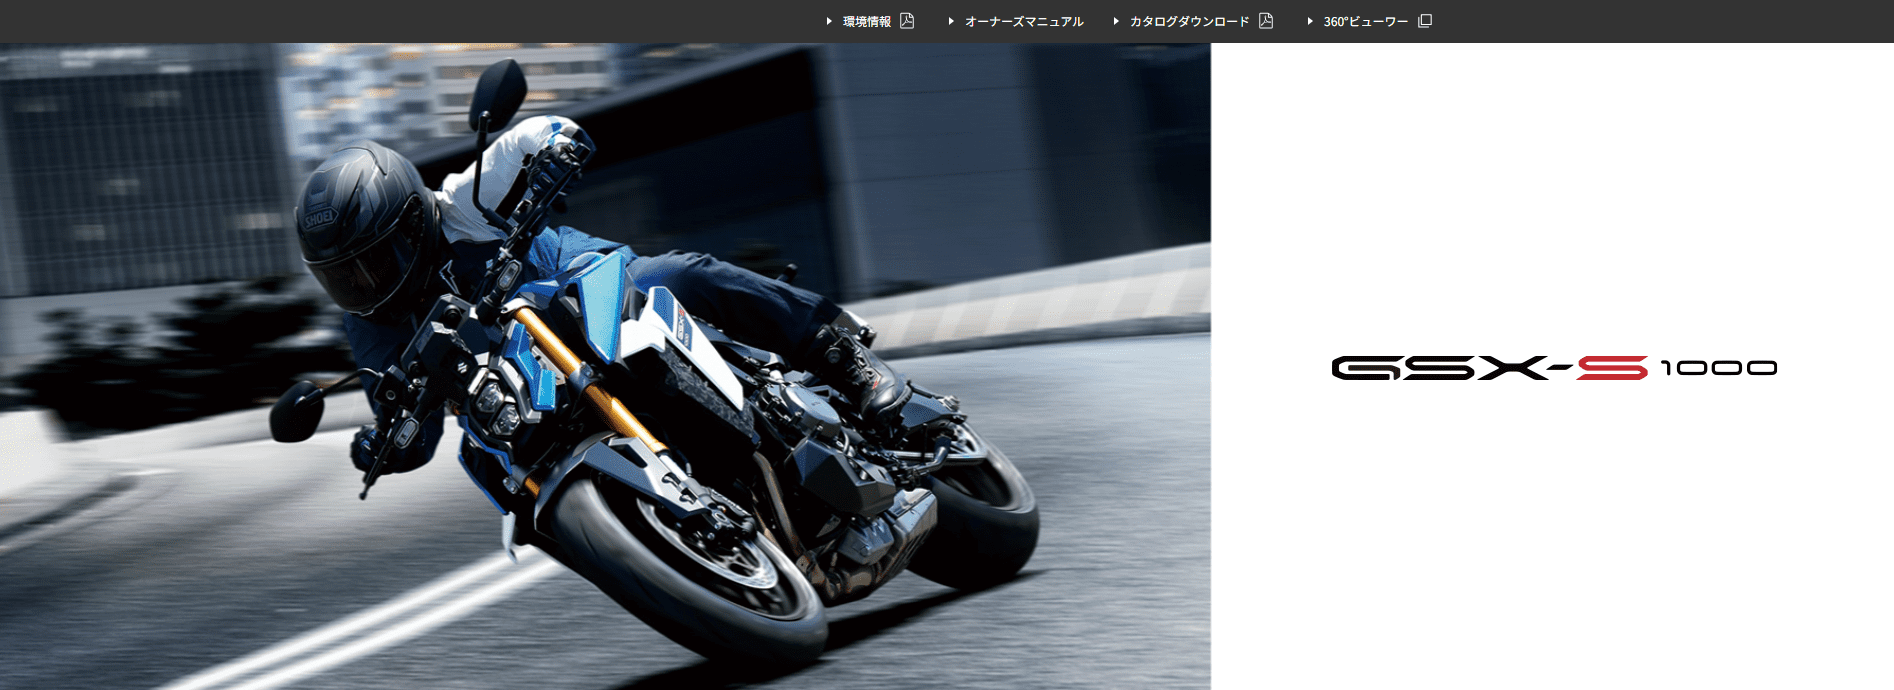Hit the triangle marker before 360°ビューワー
Screen dimensions: 1894x690
[x=1310, y=21]
